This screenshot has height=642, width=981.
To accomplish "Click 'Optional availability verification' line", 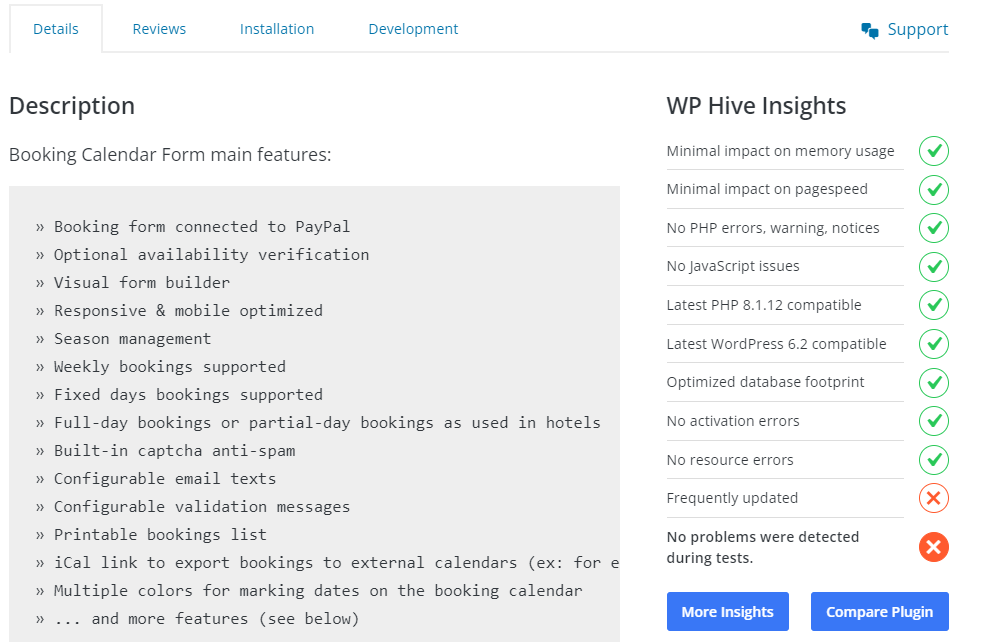I will (x=202, y=255).
